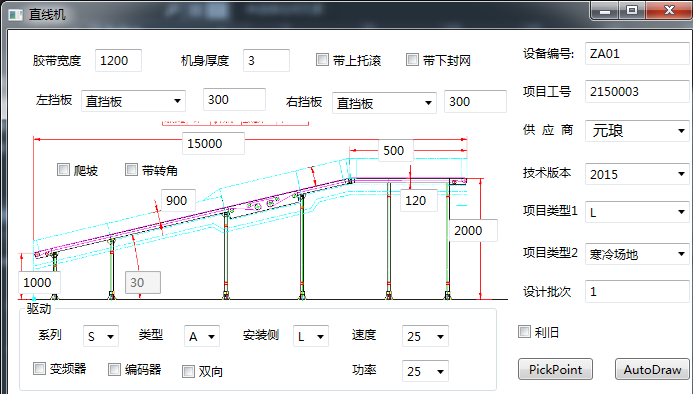This screenshot has width=693, height=394.
Task: Open the 安装侧 dropdown showing L
Action: (311, 337)
